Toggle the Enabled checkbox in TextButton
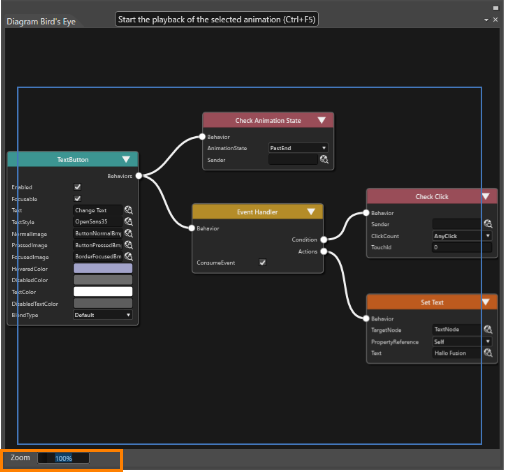Viewport: 505px width, 472px height. point(77,187)
